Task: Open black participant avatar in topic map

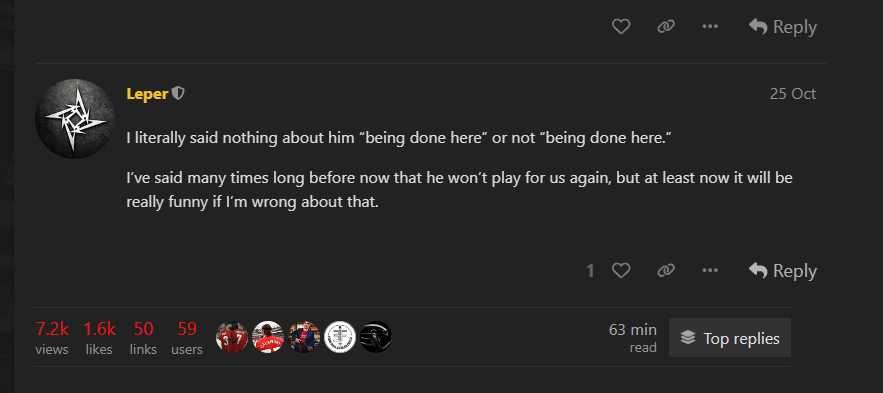Action: coord(376,337)
